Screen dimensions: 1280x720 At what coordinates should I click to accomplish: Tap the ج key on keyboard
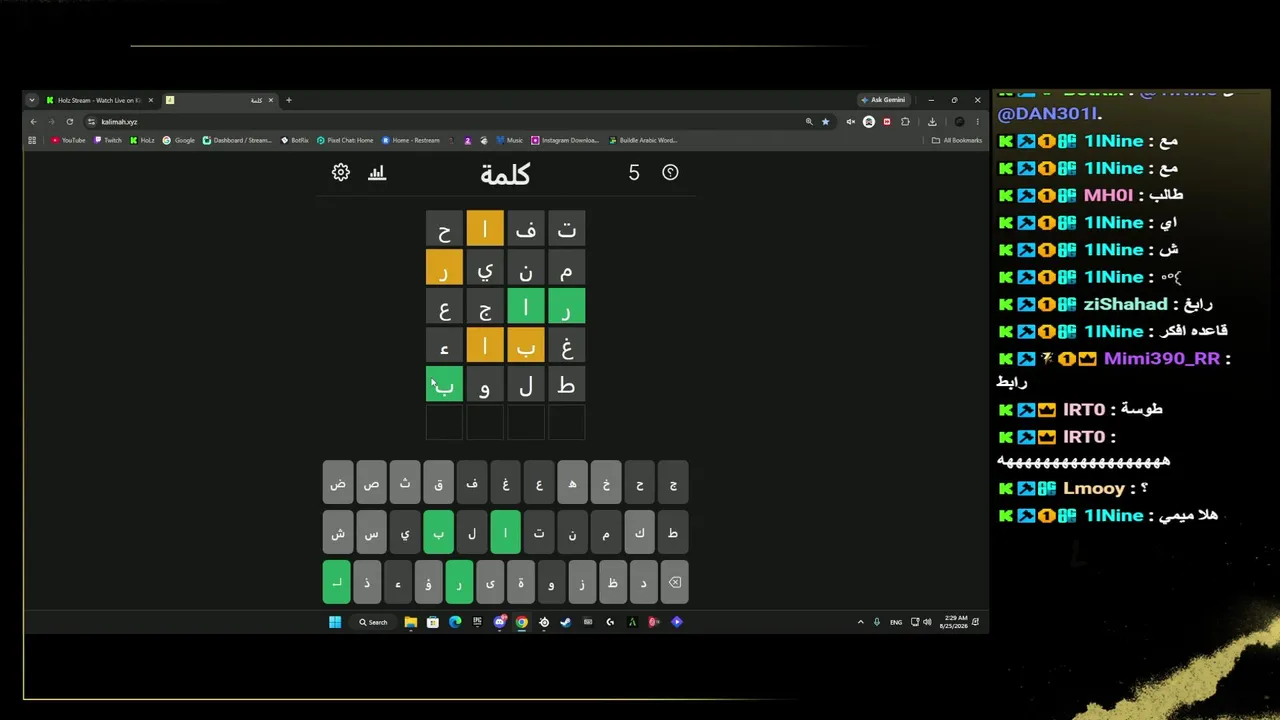pos(673,483)
